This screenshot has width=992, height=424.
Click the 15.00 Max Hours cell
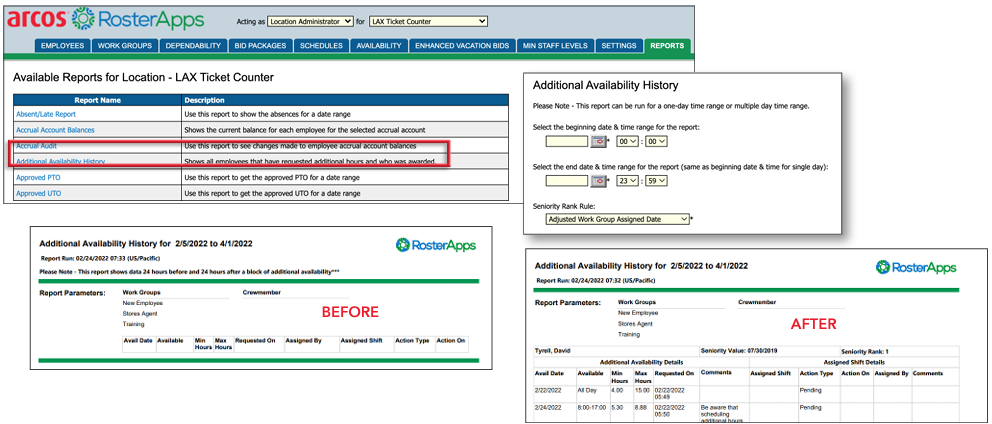click(642, 390)
